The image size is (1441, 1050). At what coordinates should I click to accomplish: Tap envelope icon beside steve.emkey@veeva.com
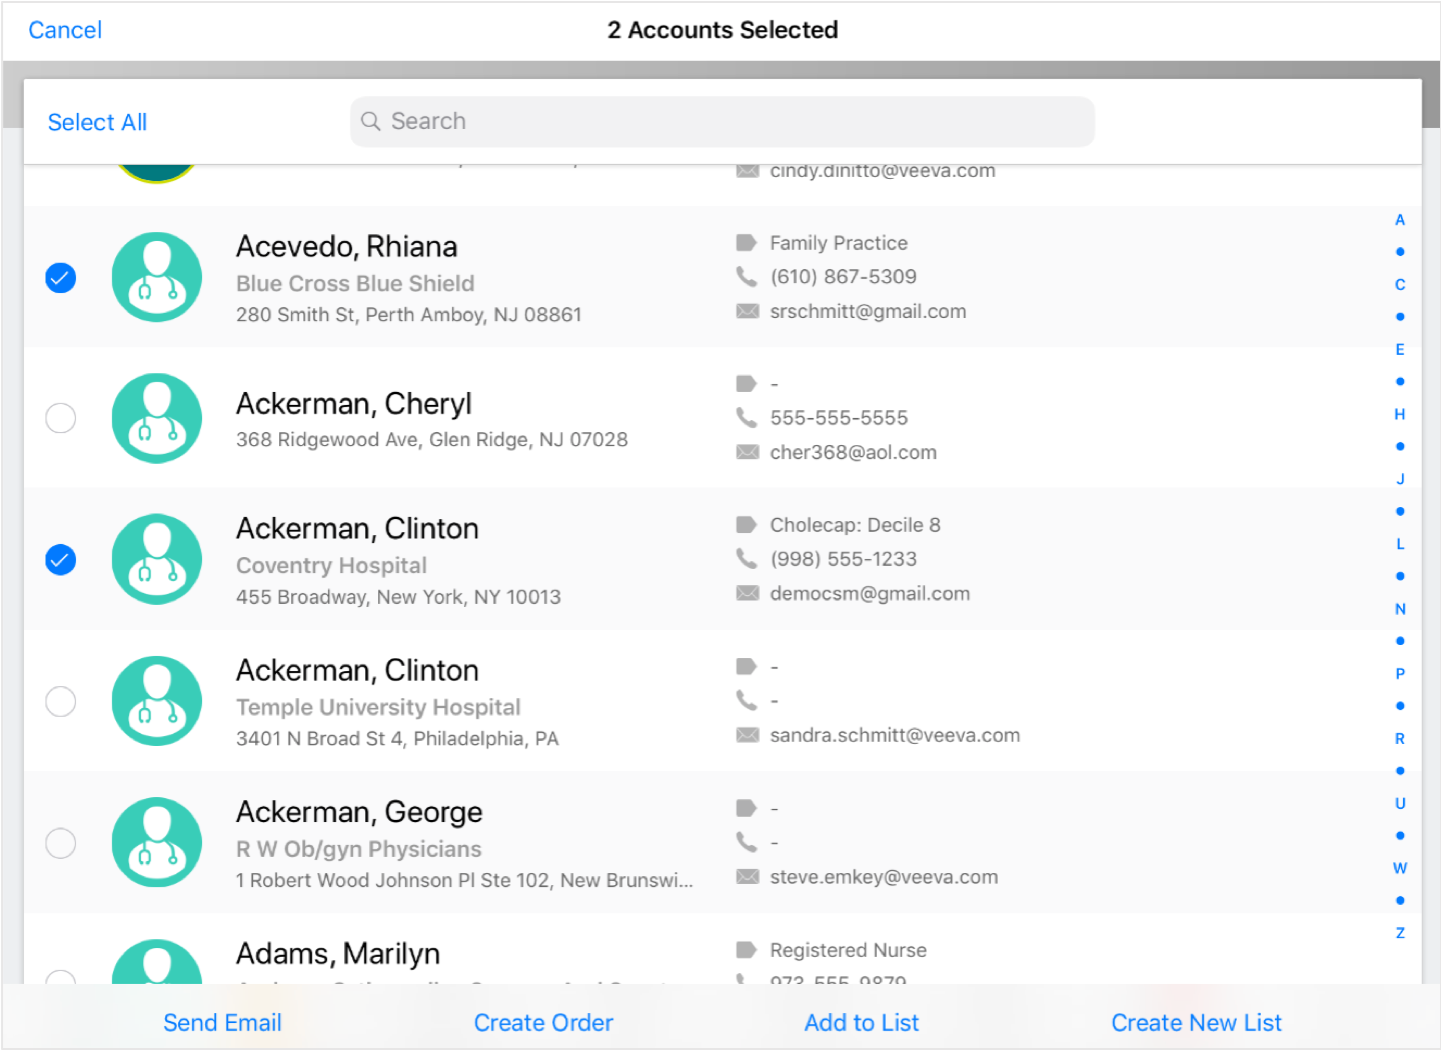coord(747,877)
